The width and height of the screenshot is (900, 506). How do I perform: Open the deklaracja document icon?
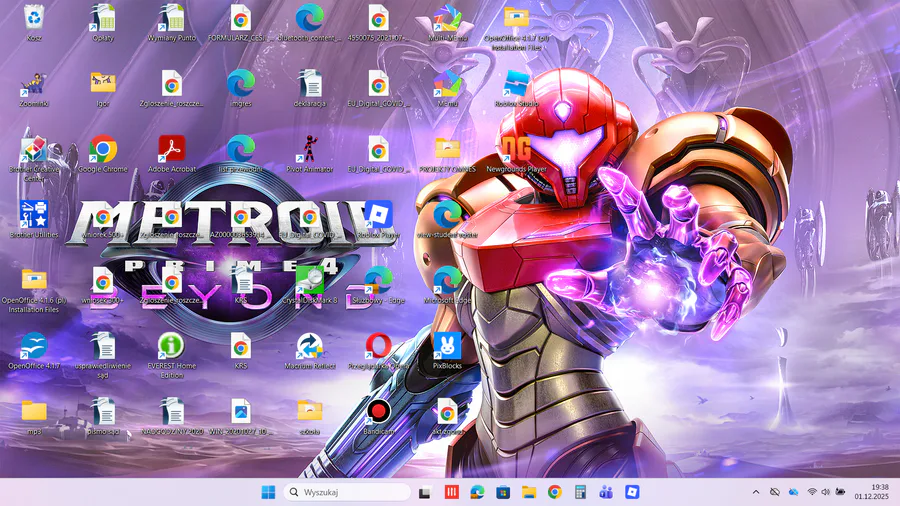[x=309, y=83]
